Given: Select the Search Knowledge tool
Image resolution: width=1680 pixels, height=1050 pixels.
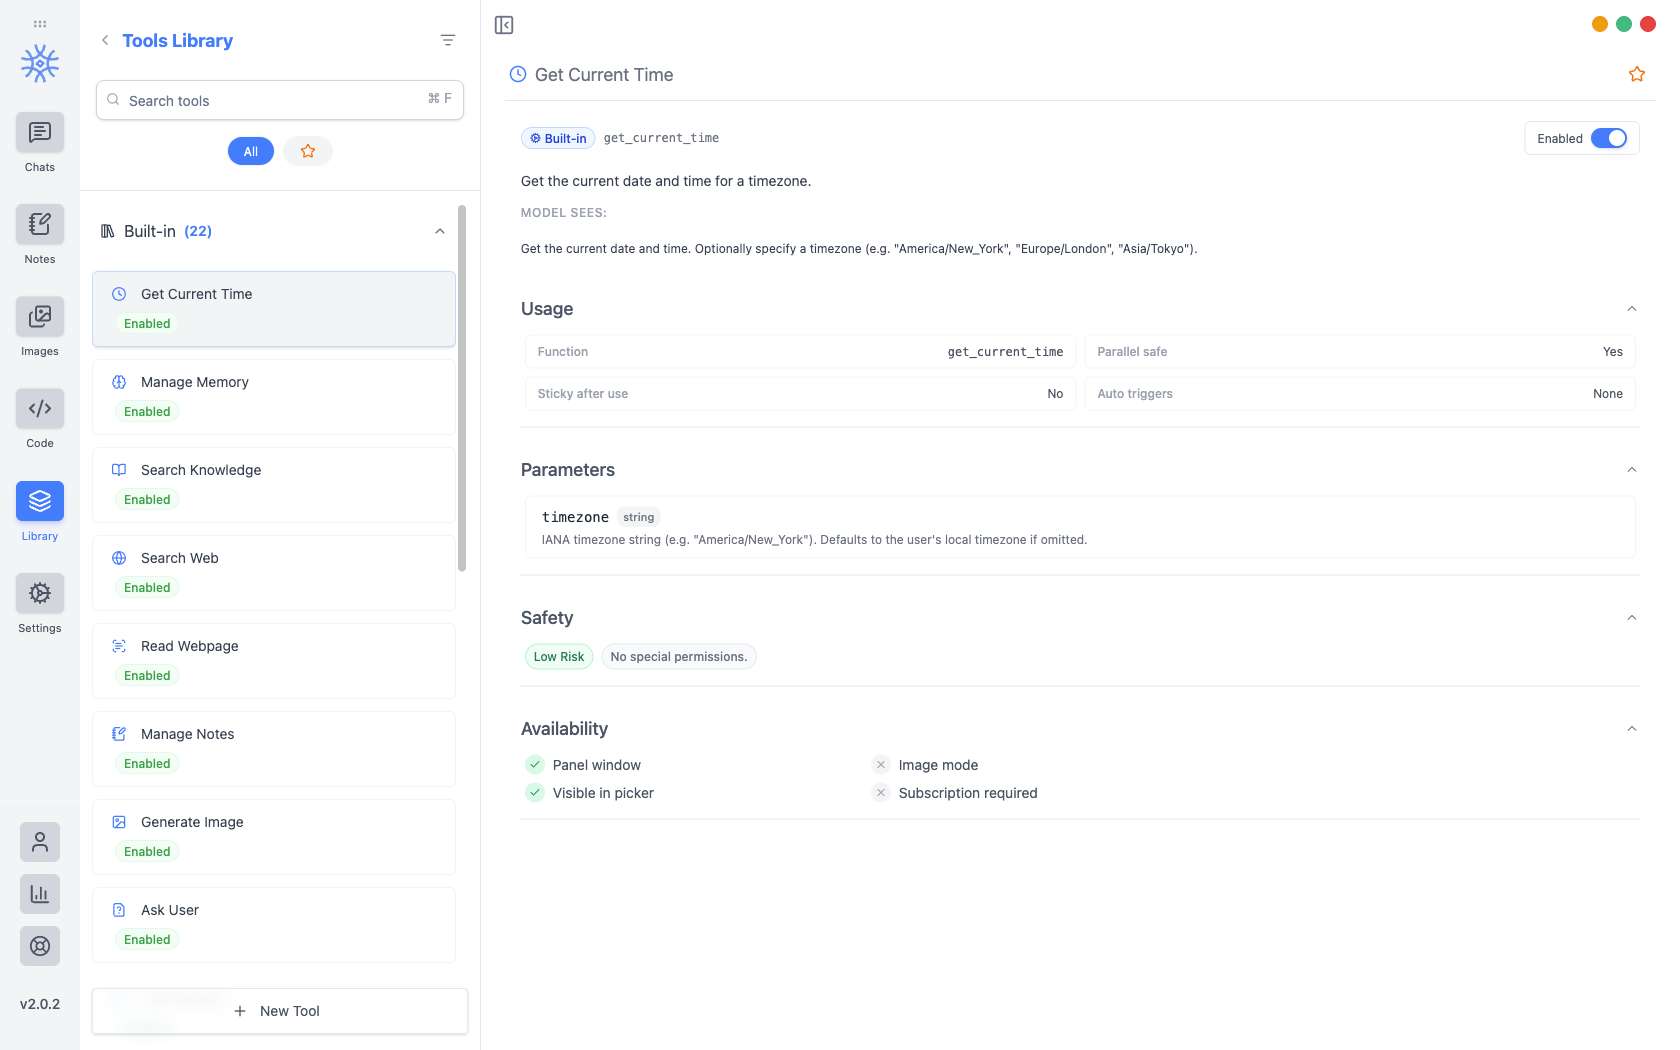Looking at the screenshot, I should (x=274, y=485).
